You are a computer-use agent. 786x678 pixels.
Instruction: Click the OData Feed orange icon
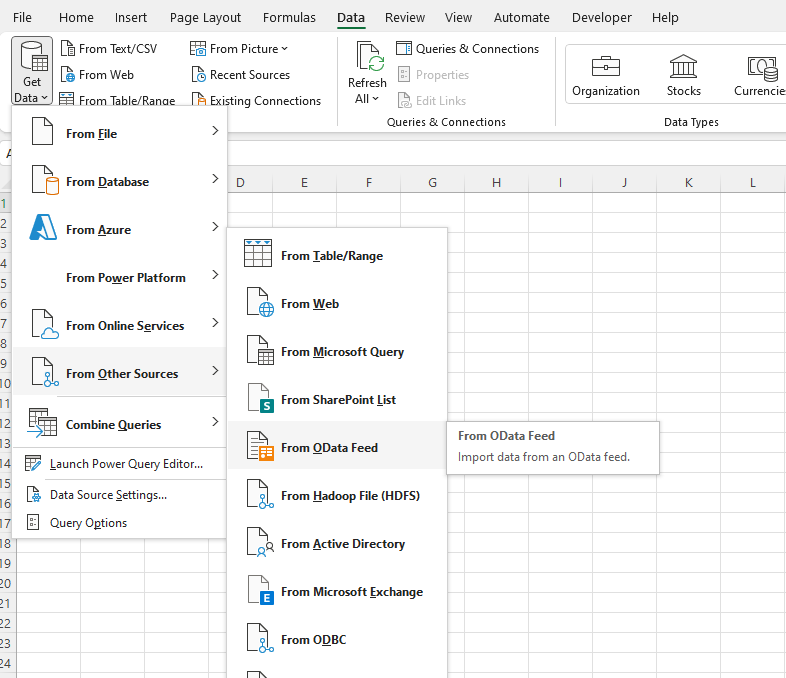pos(260,446)
